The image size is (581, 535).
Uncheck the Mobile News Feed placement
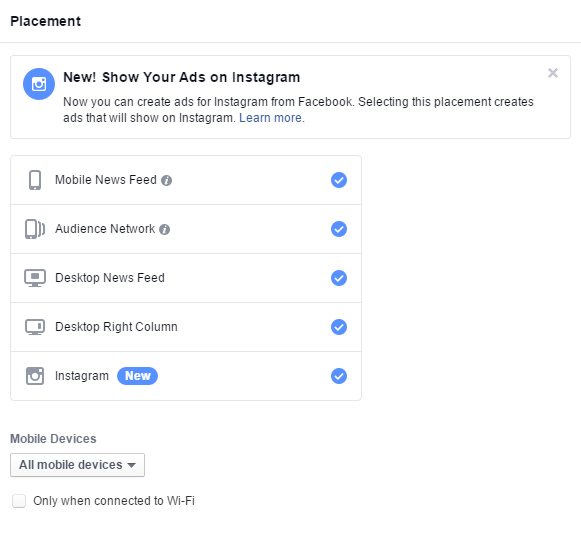coord(339,180)
